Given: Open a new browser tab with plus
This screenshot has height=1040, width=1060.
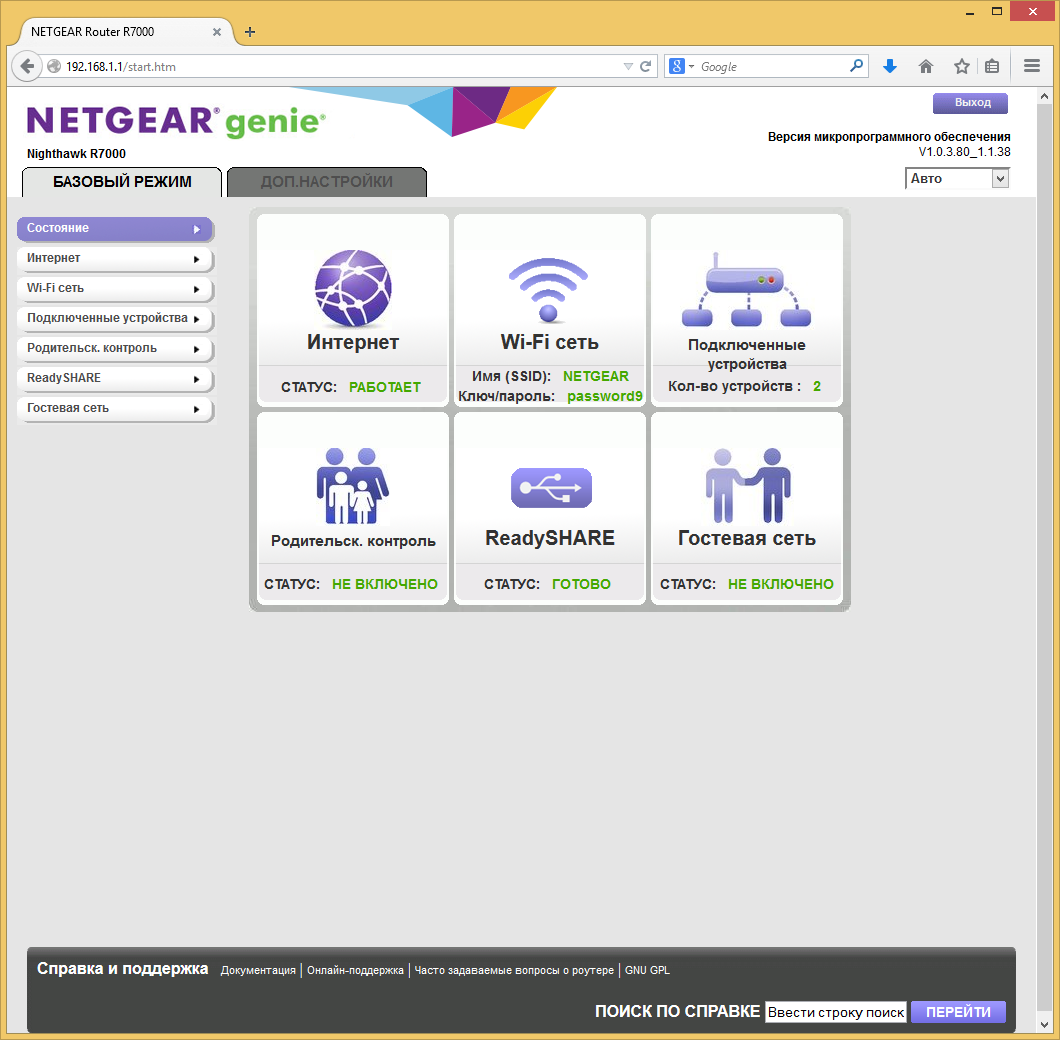Looking at the screenshot, I should point(249,32).
